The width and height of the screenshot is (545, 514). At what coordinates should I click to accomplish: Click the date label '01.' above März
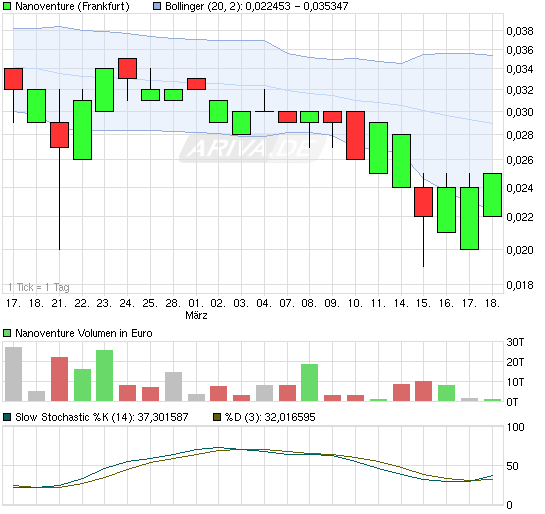[x=196, y=303]
